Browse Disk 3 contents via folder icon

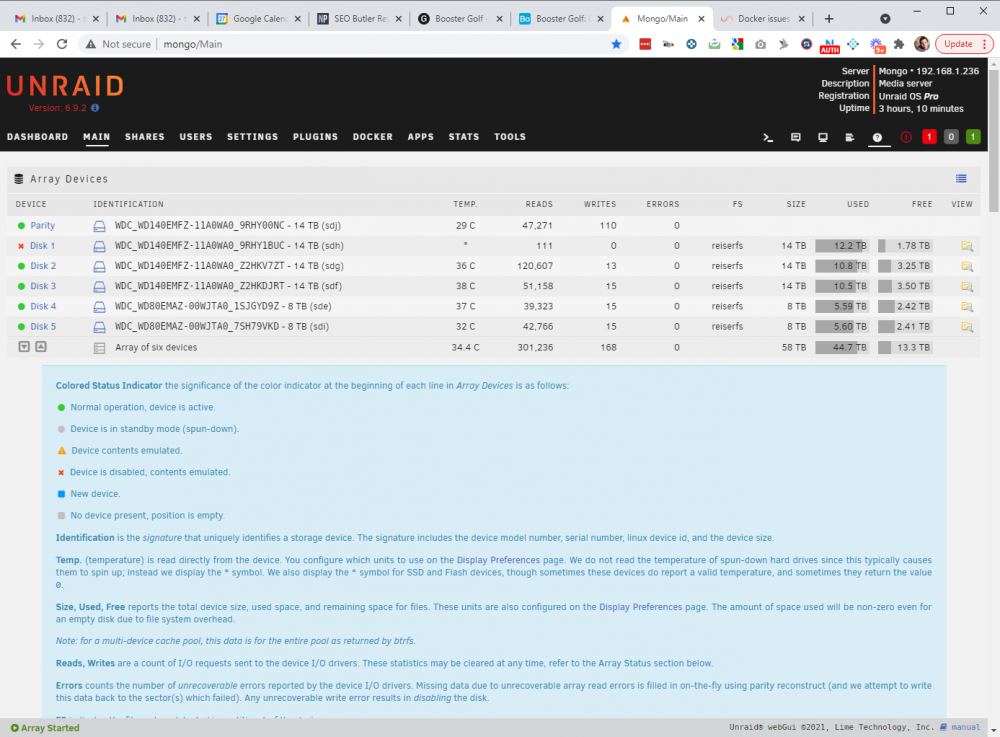[x=967, y=287]
